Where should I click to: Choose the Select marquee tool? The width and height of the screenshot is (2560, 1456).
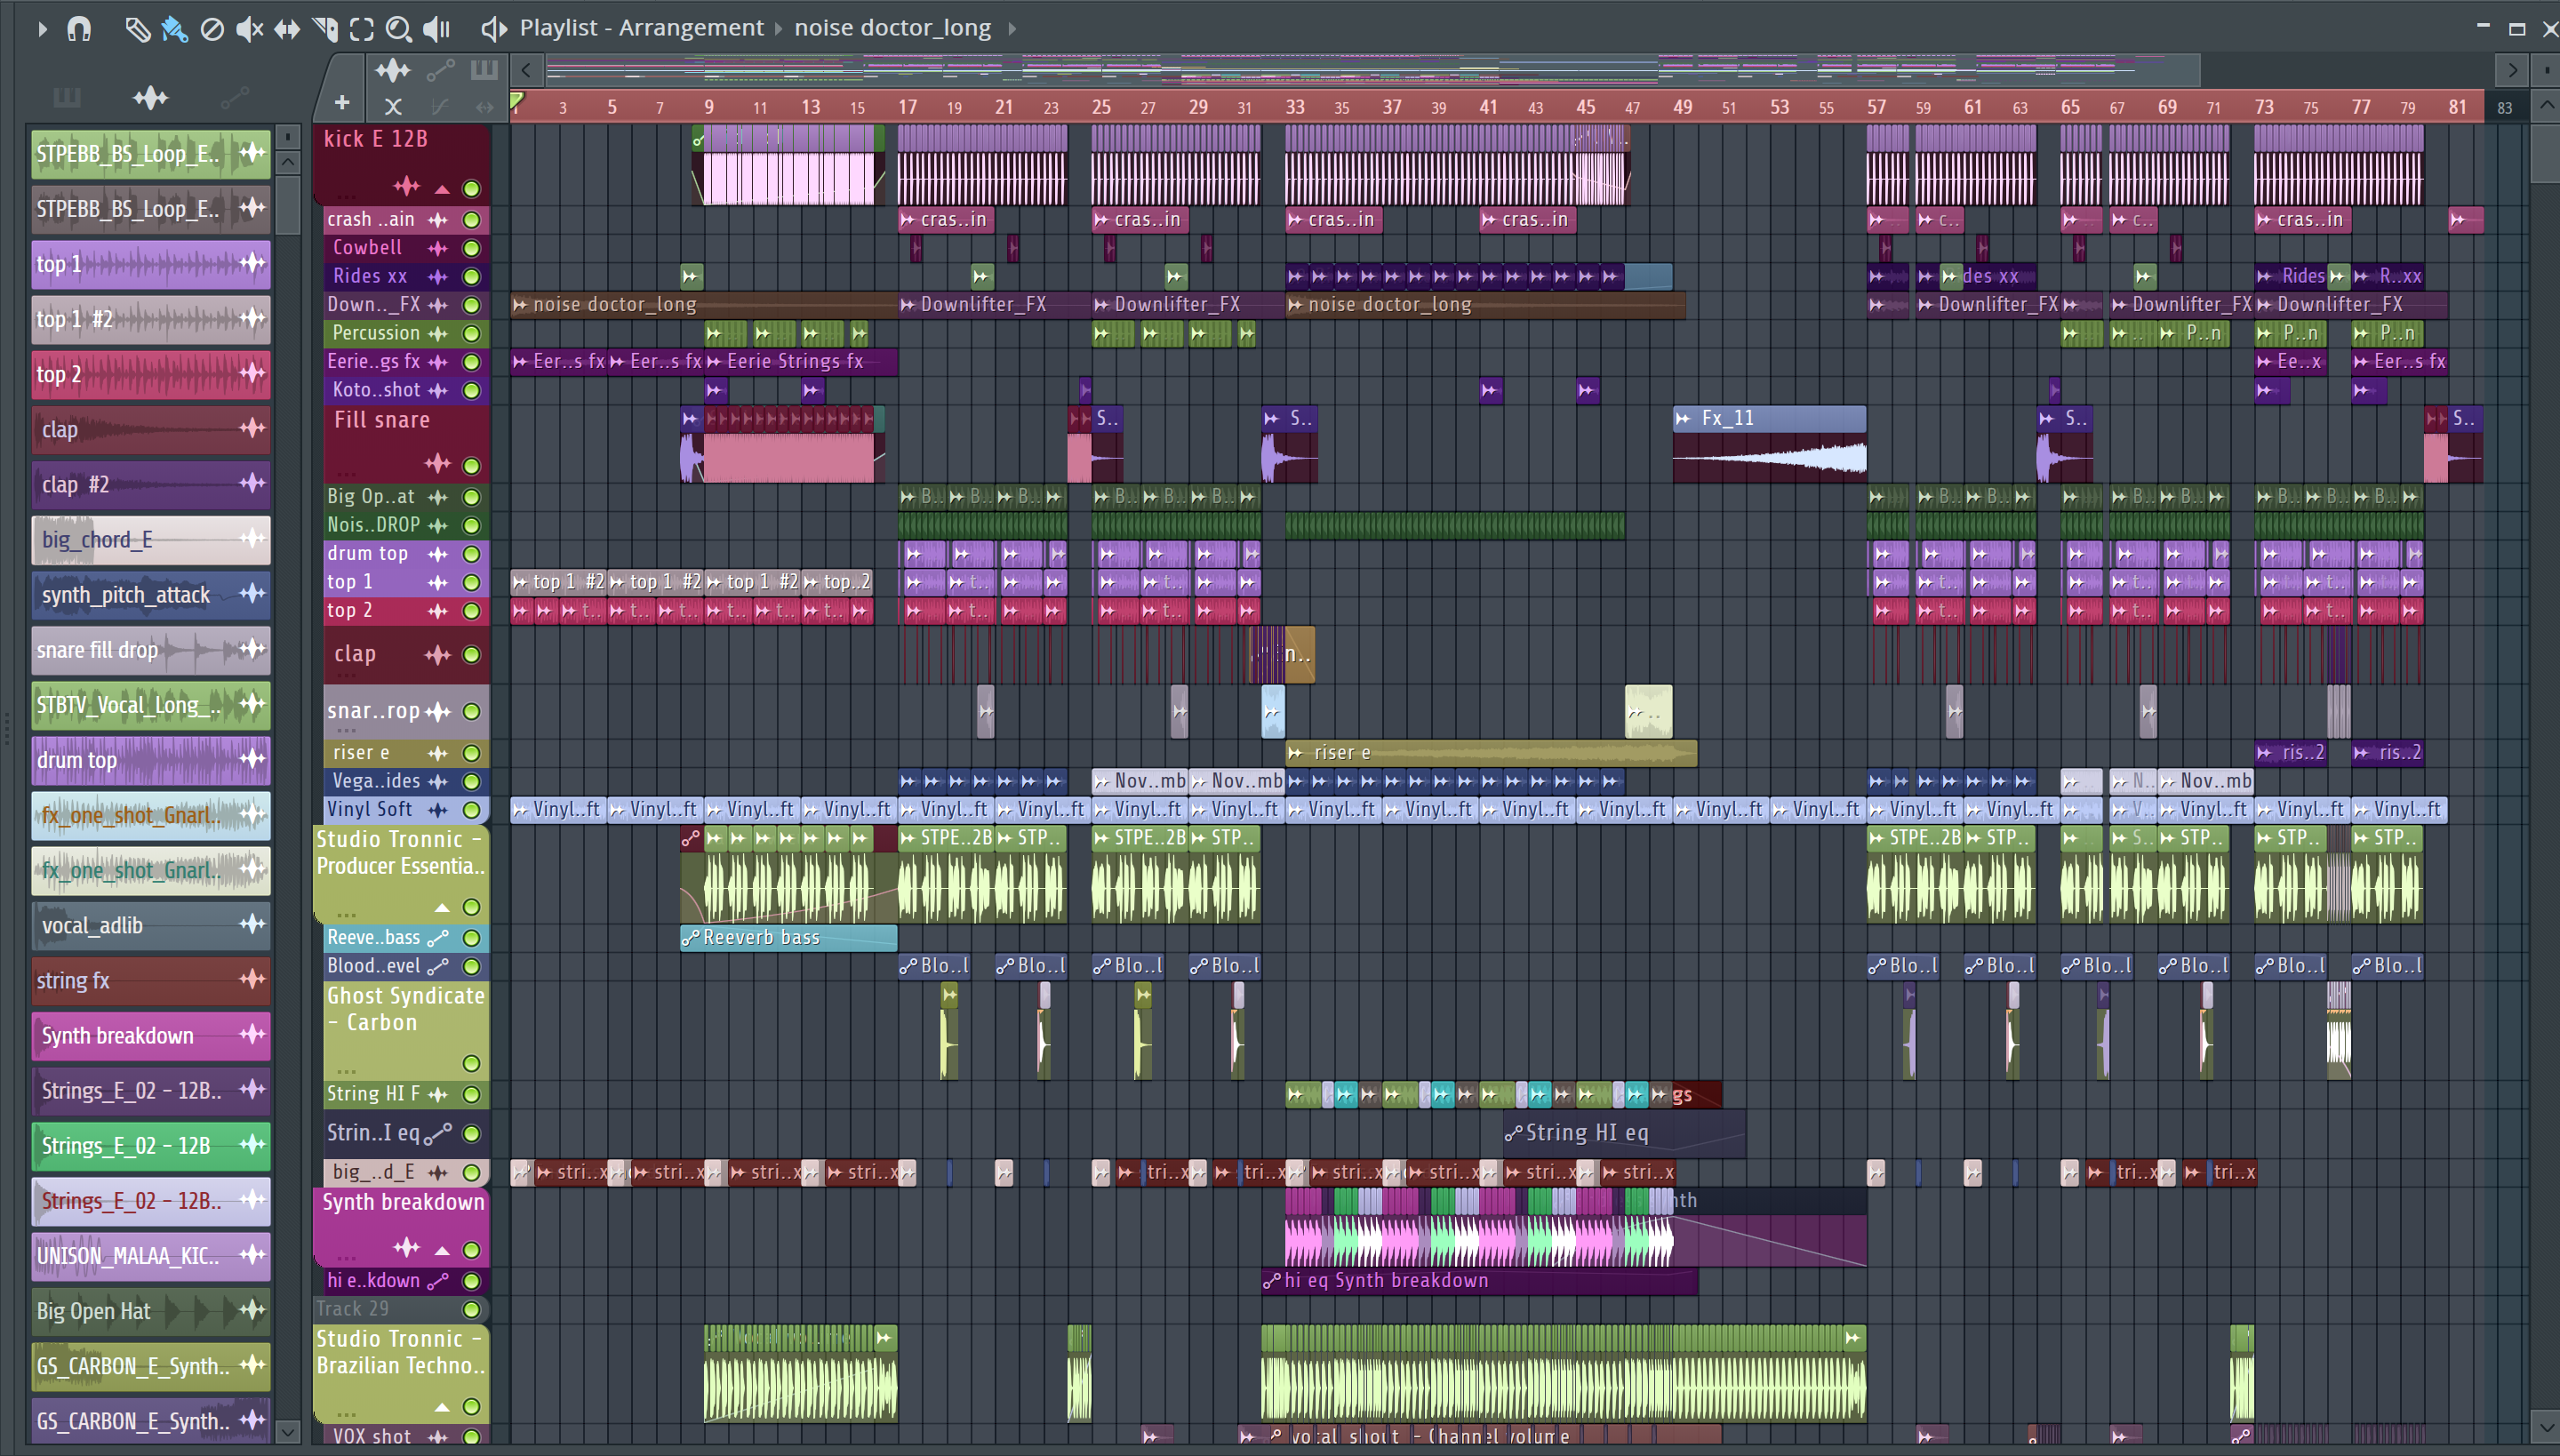[361, 29]
